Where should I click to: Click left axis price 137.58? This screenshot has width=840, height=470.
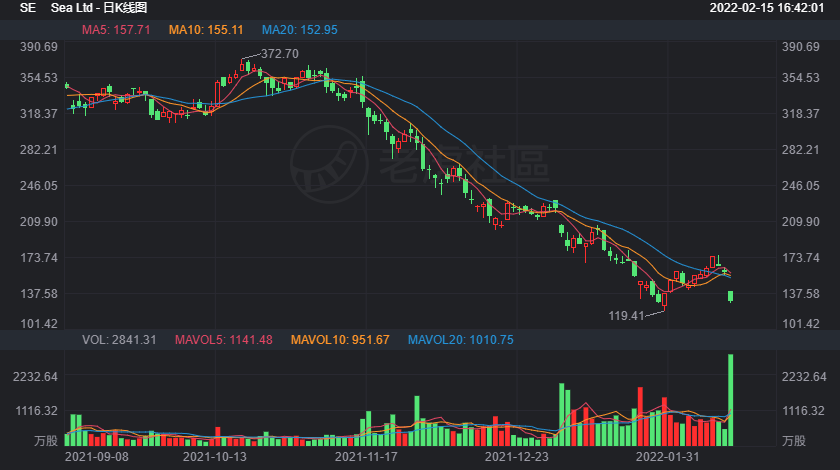pos(39,294)
